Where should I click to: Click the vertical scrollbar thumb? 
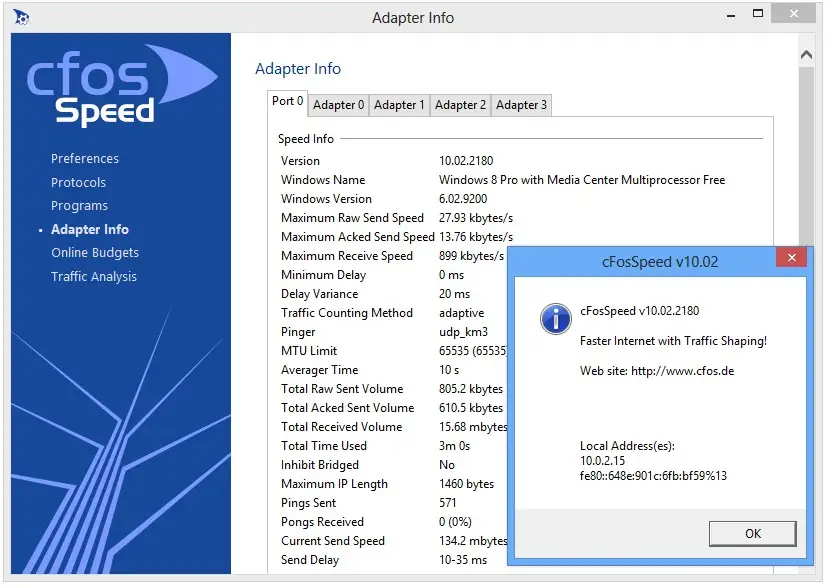806,156
